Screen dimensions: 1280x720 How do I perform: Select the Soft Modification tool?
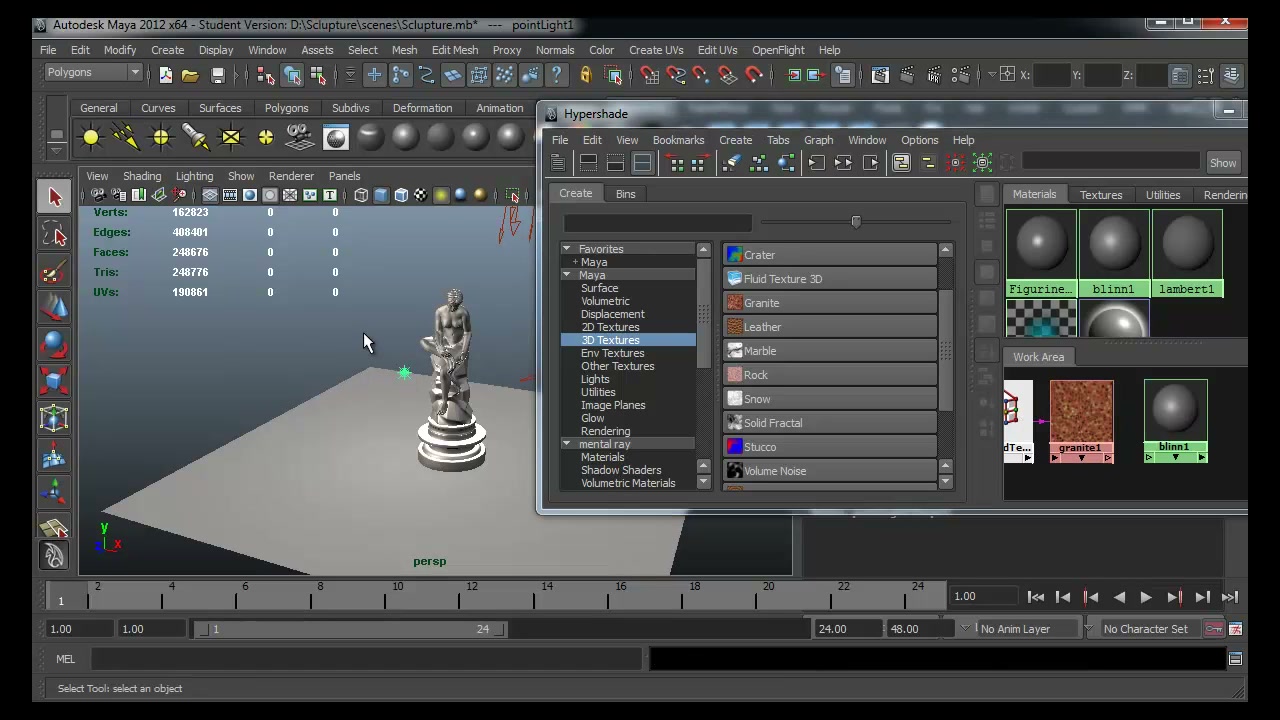(x=55, y=456)
